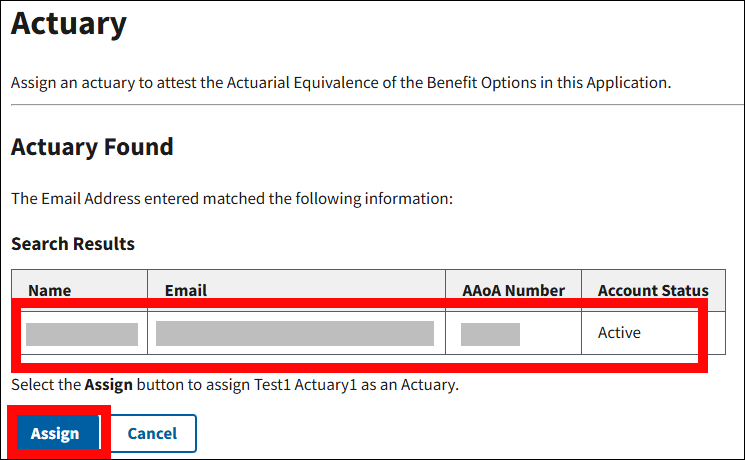Select the redacted email cell in results
The image size is (745, 460).
coord(295,333)
